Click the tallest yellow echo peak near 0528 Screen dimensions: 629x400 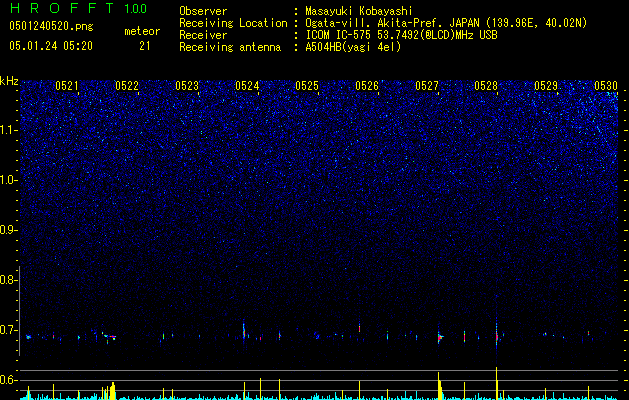tap(497, 383)
